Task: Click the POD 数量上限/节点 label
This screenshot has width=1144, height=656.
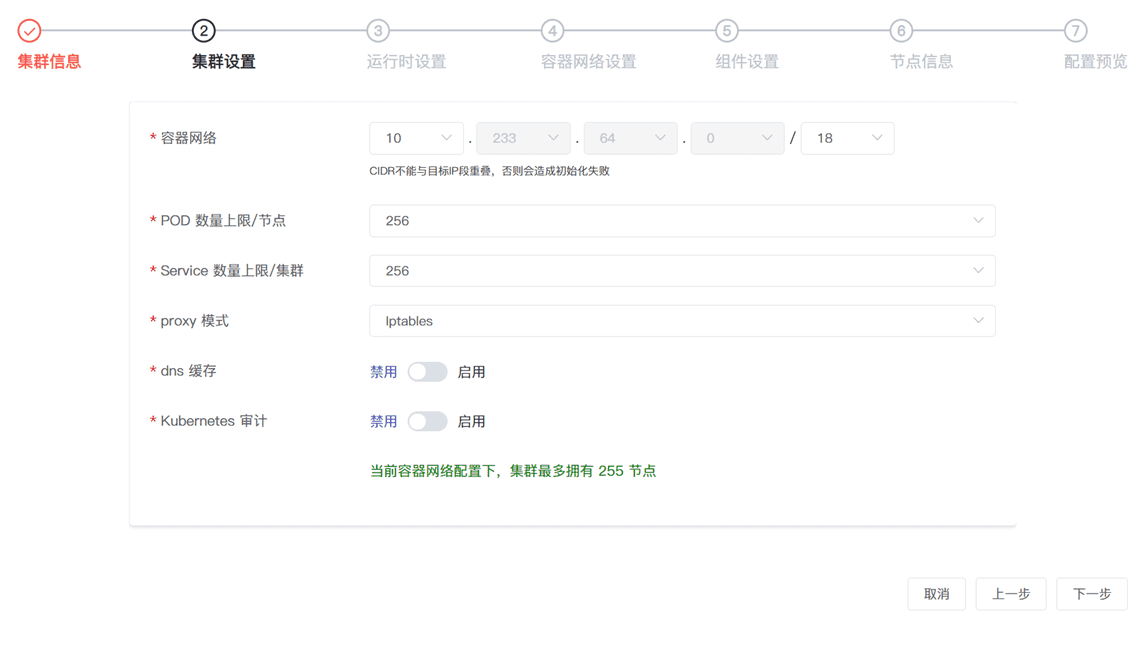Action: (223, 220)
